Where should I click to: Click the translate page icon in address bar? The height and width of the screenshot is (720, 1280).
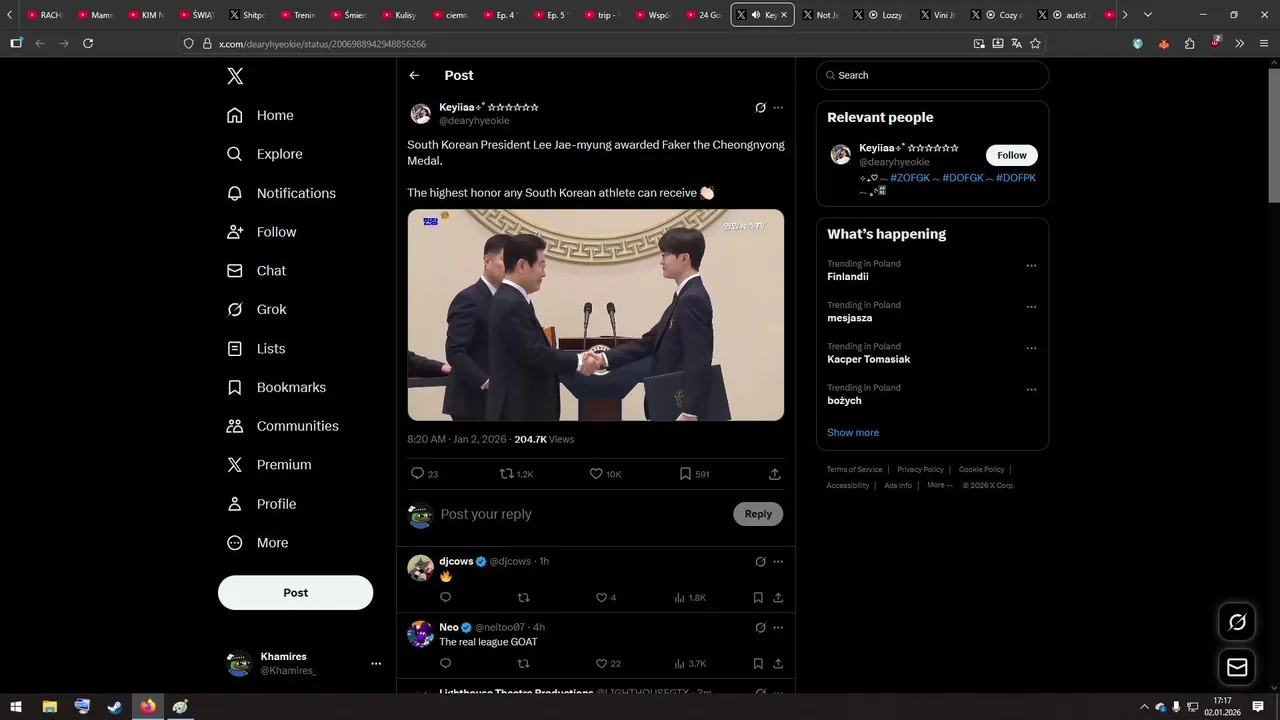point(1016,43)
